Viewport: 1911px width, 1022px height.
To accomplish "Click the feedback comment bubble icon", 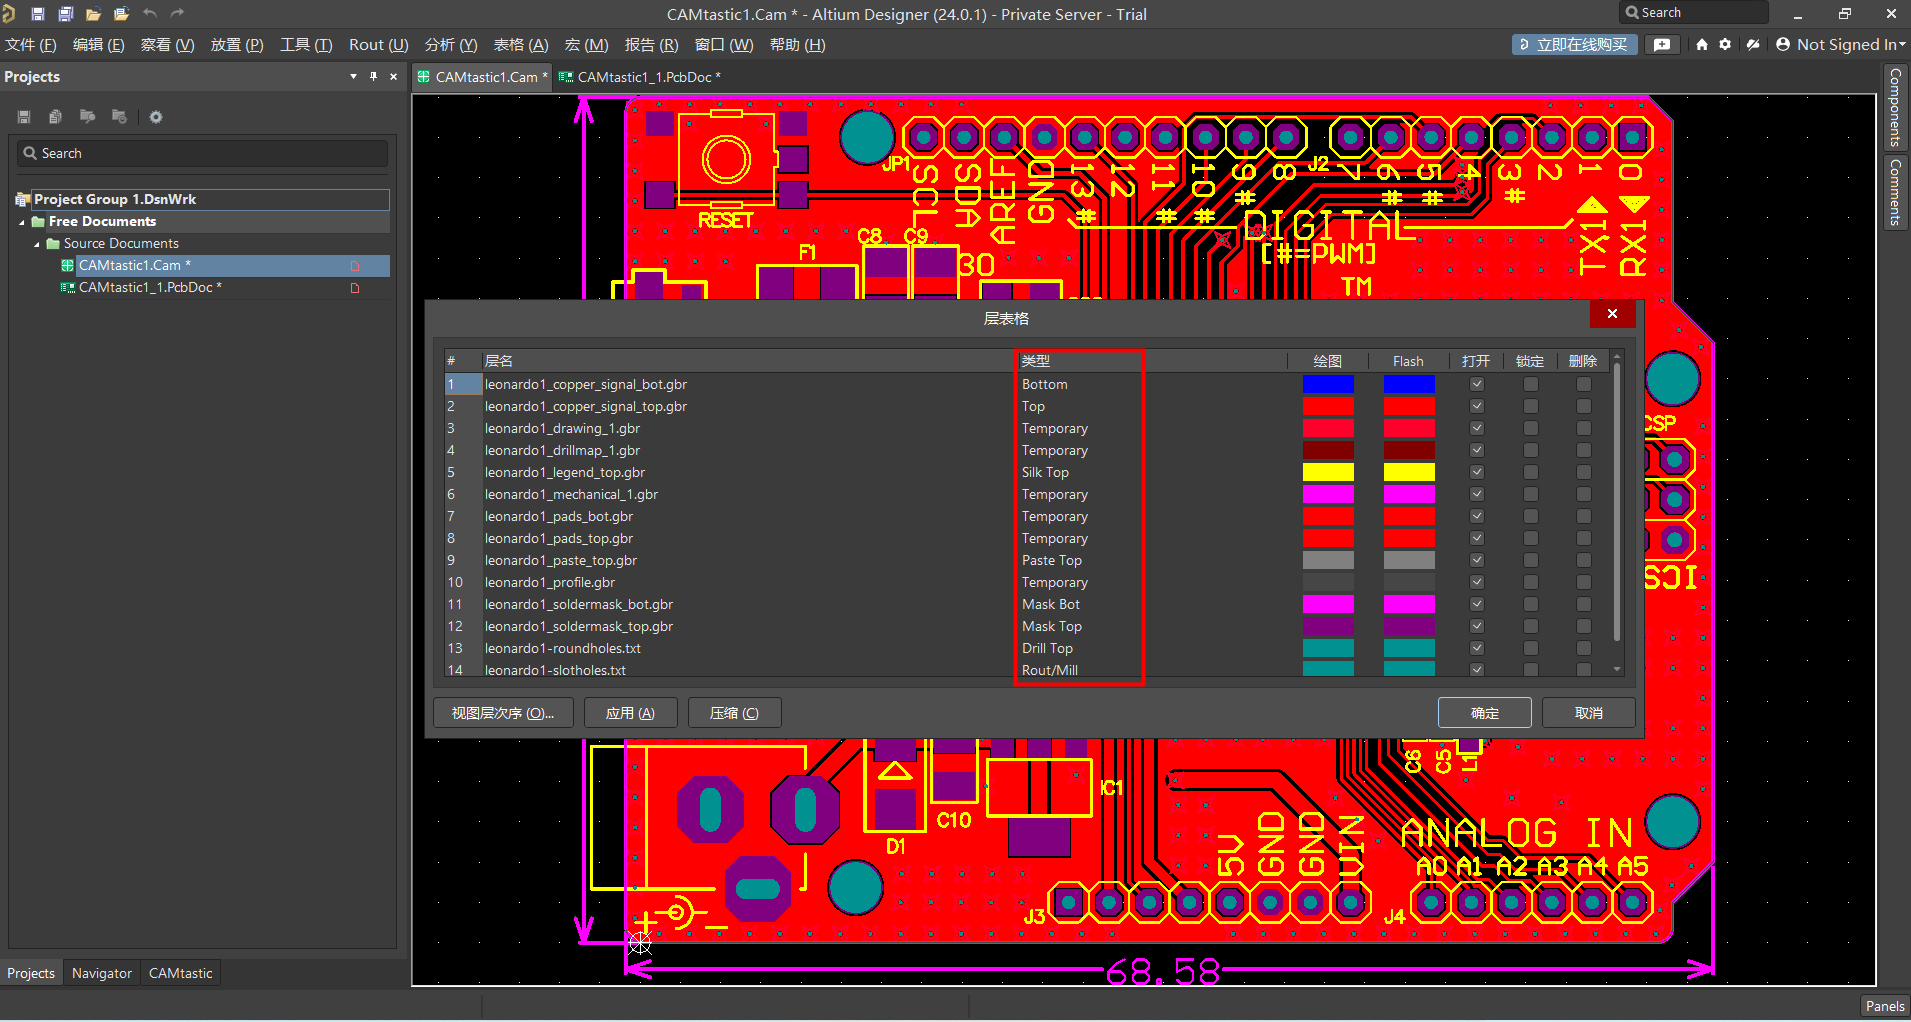I will [1662, 45].
